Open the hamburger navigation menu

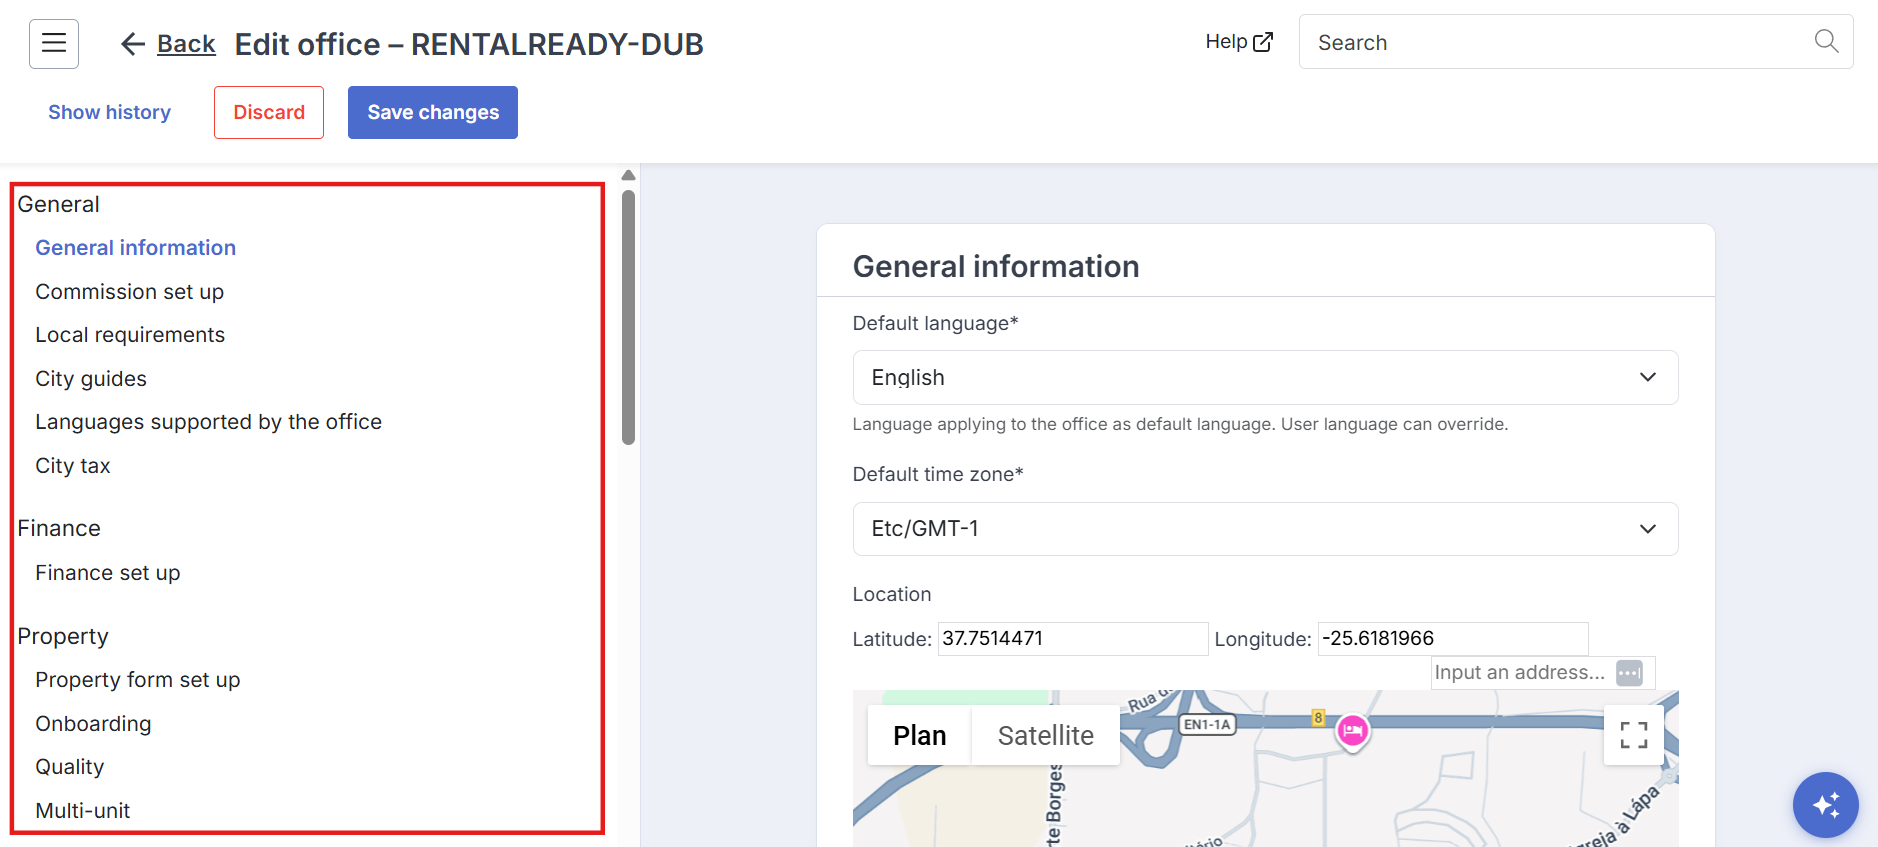[54, 43]
